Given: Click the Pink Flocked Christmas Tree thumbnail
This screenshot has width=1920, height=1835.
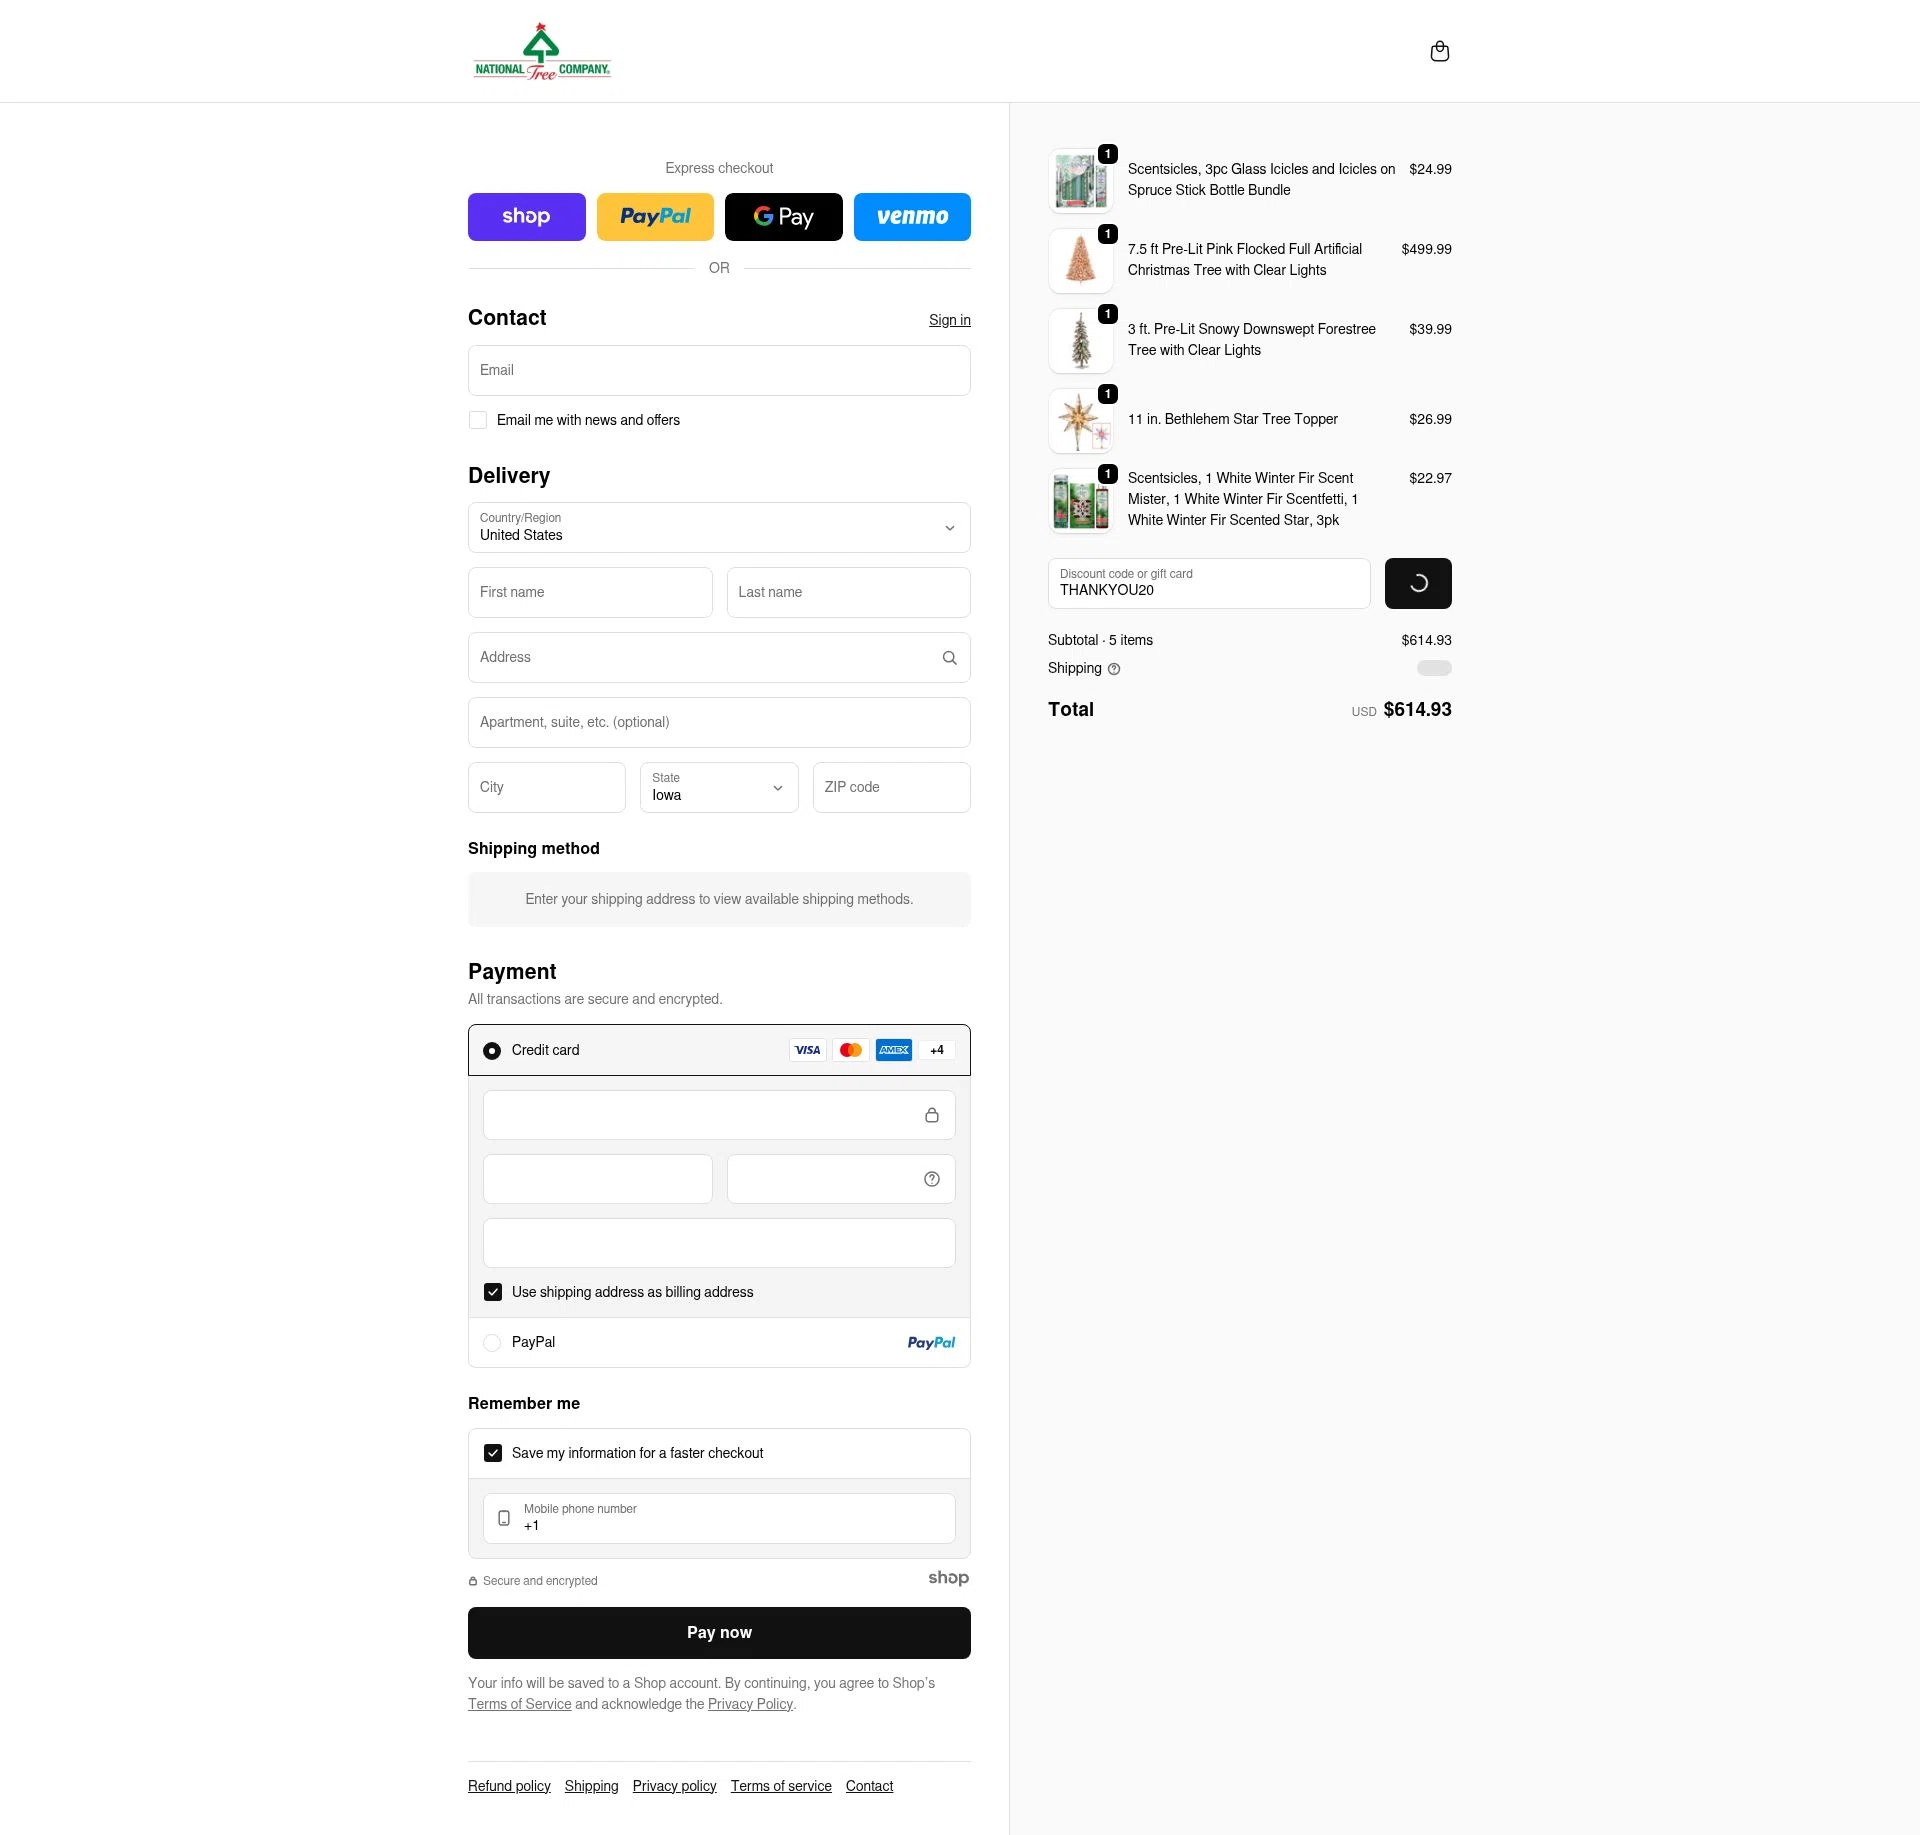Looking at the screenshot, I should click(1080, 260).
